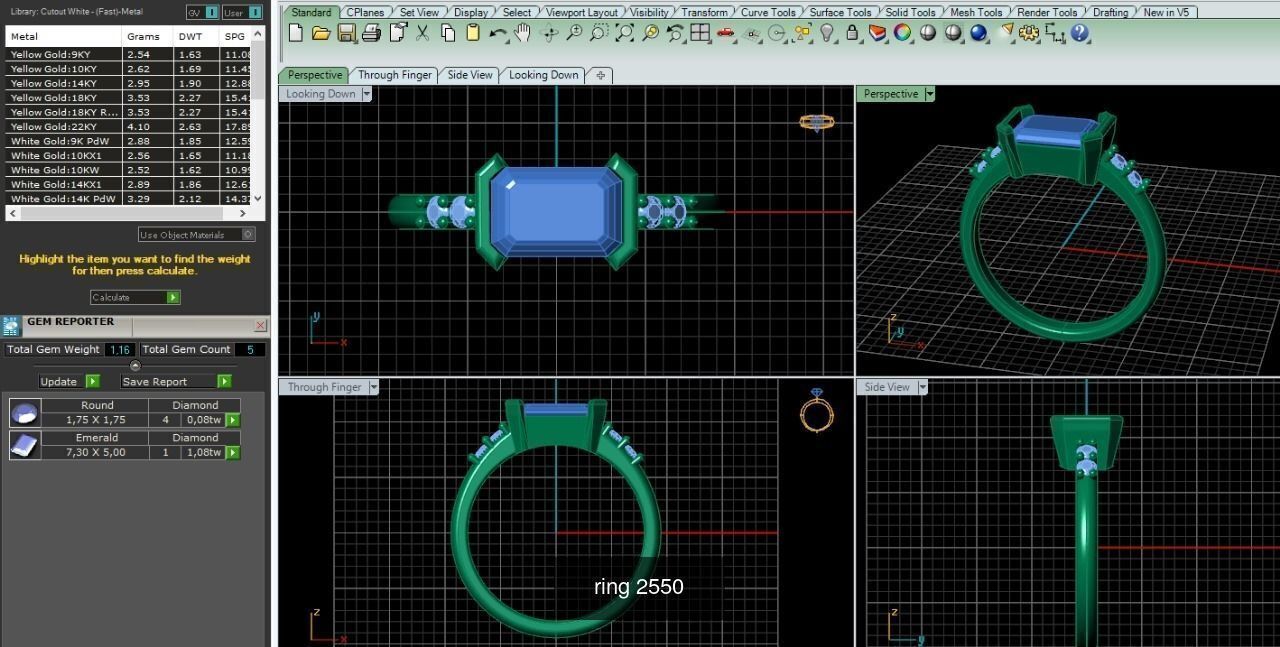1280x647 pixels.
Task: Select the Looking Down viewport tab
Action: [x=543, y=75]
